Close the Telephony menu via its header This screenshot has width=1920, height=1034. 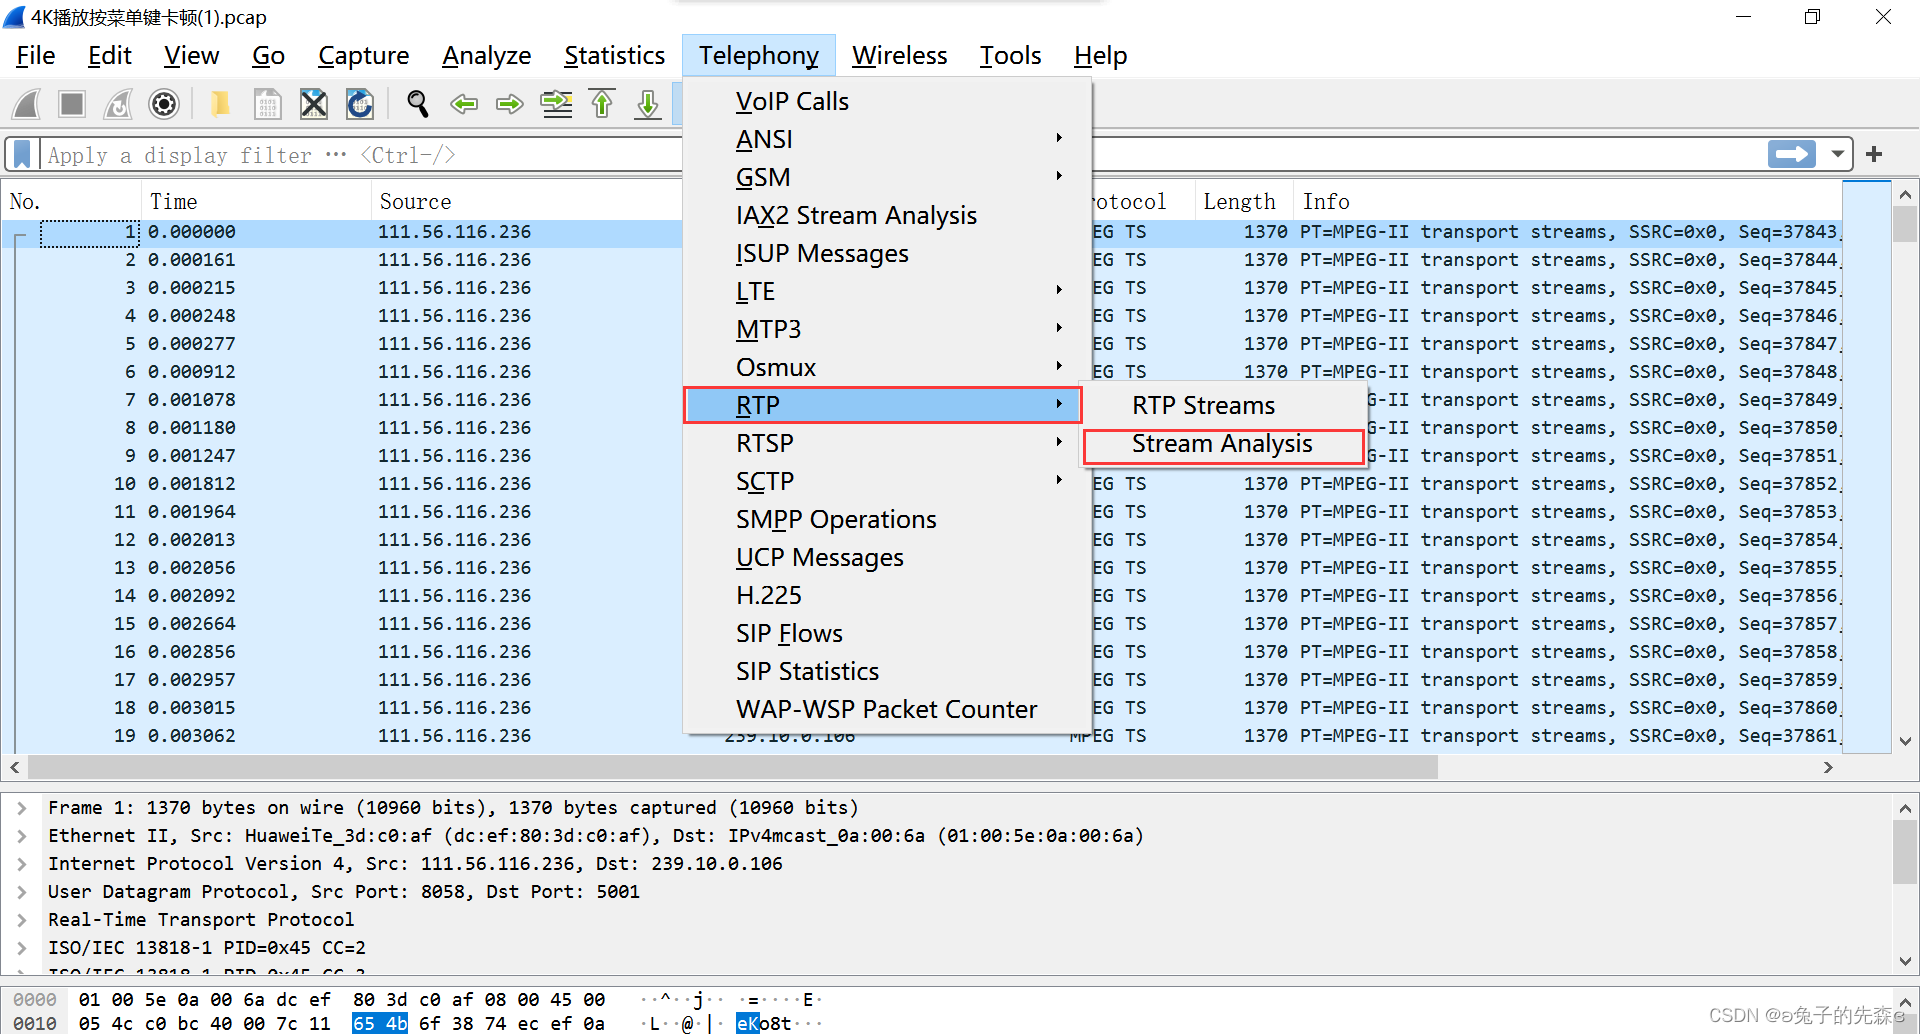[758, 56]
